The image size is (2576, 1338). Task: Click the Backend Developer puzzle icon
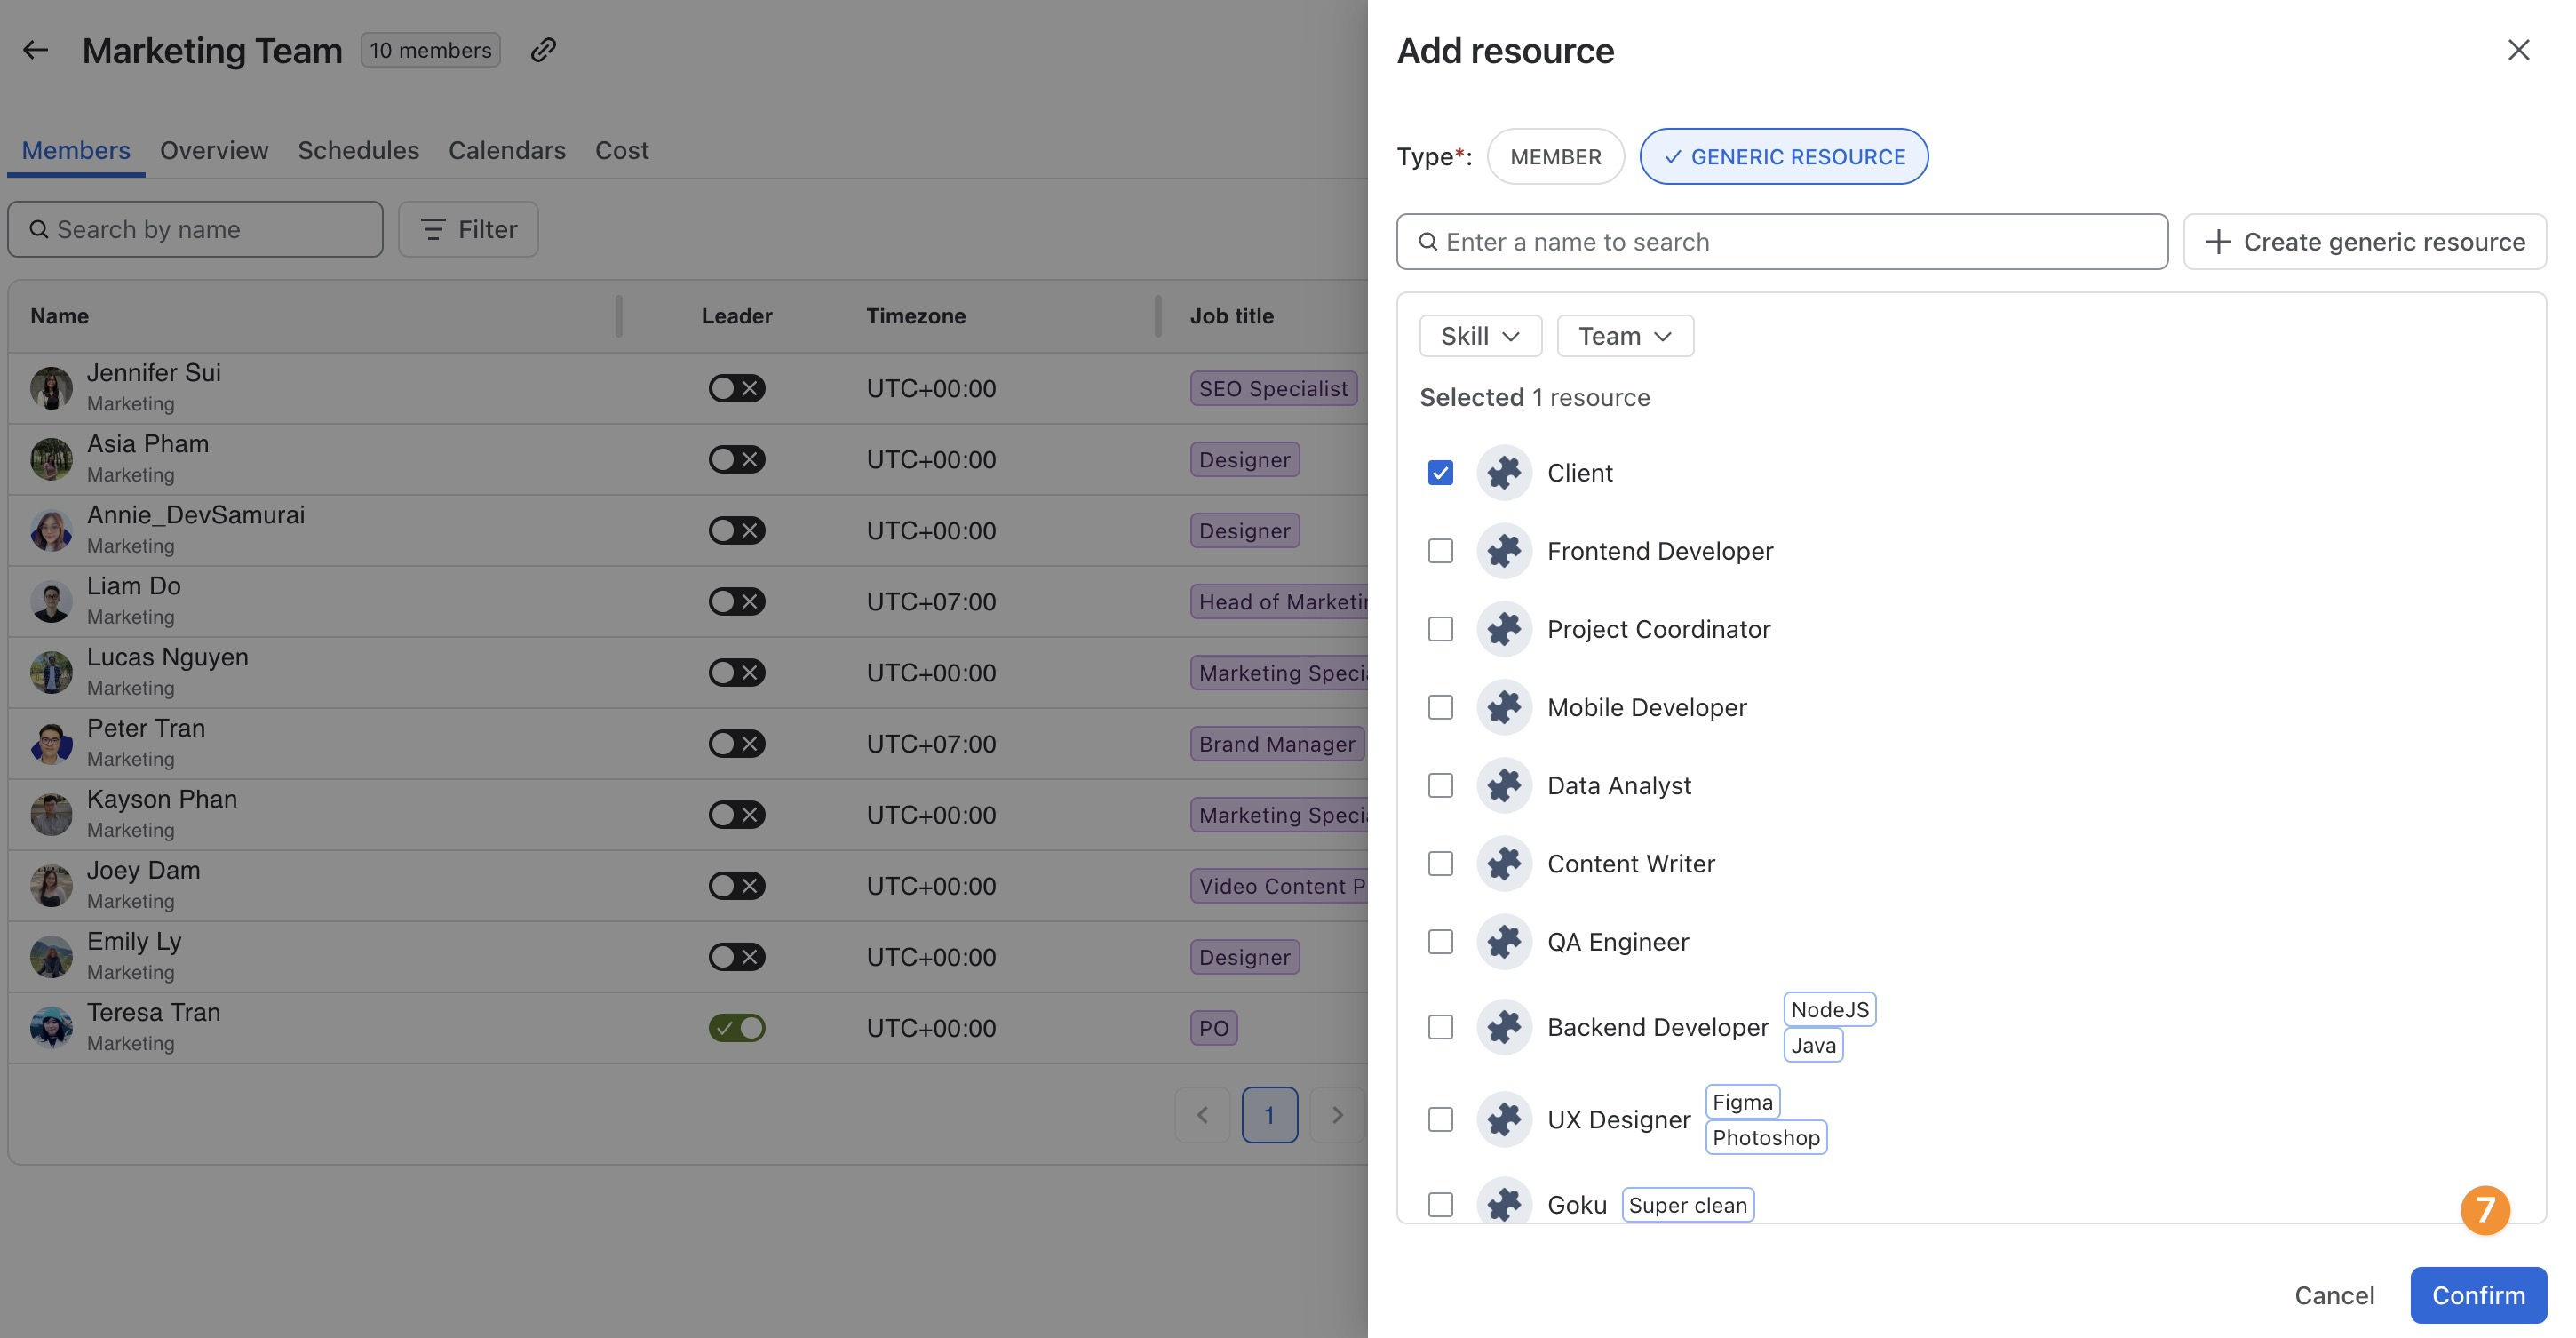click(x=1504, y=1027)
